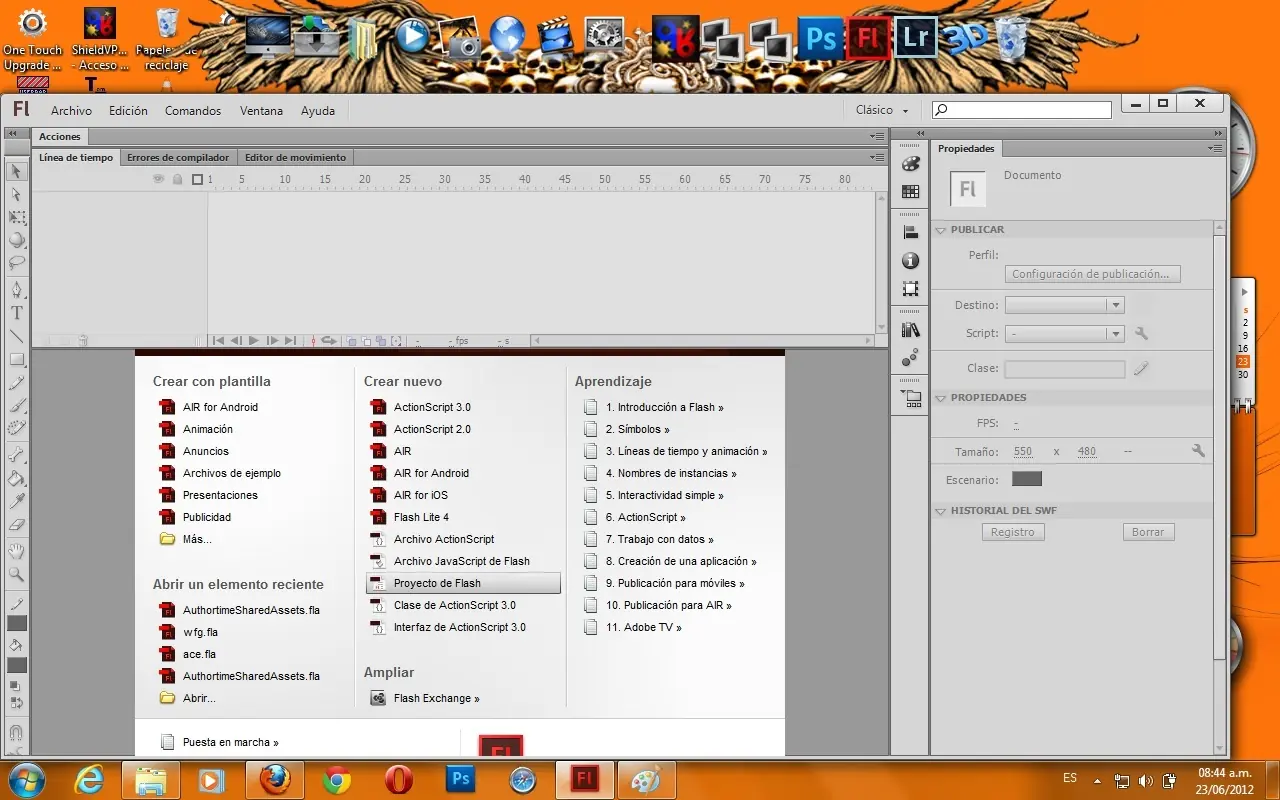Collapse the PROPIEDADES section
The width and height of the screenshot is (1280, 800).
(940, 398)
